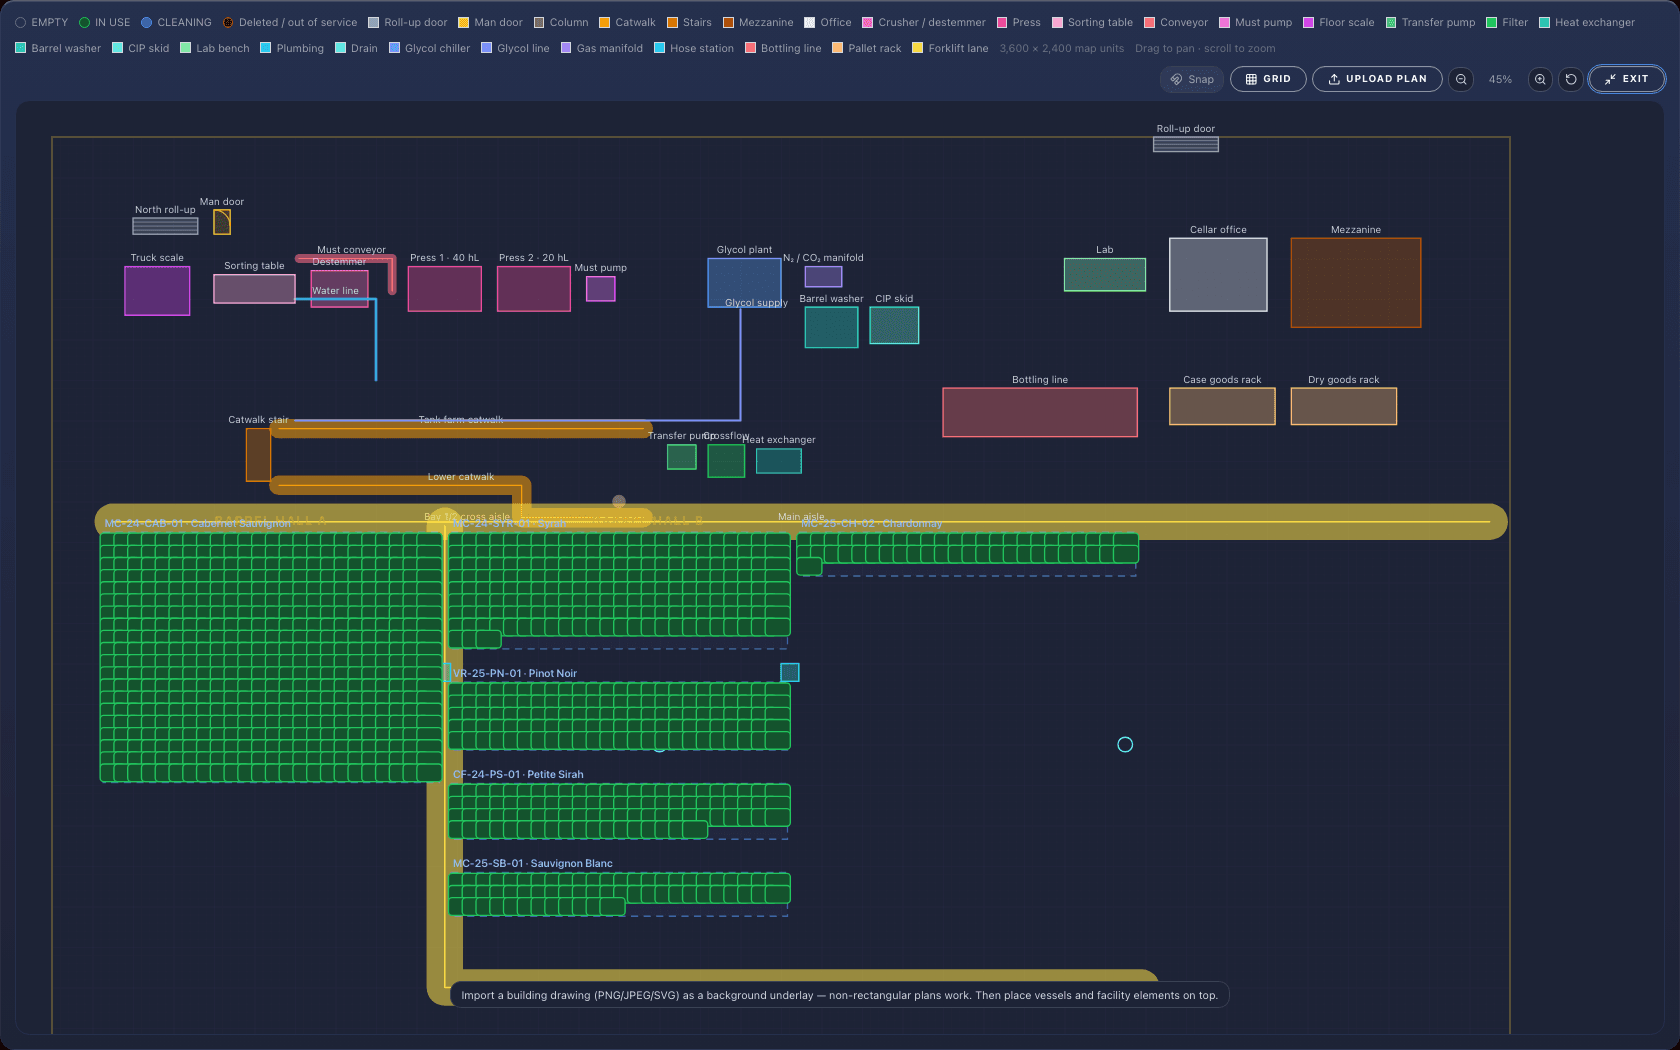Select the Truck scale block on the map
The width and height of the screenshot is (1680, 1050).
coord(157,291)
